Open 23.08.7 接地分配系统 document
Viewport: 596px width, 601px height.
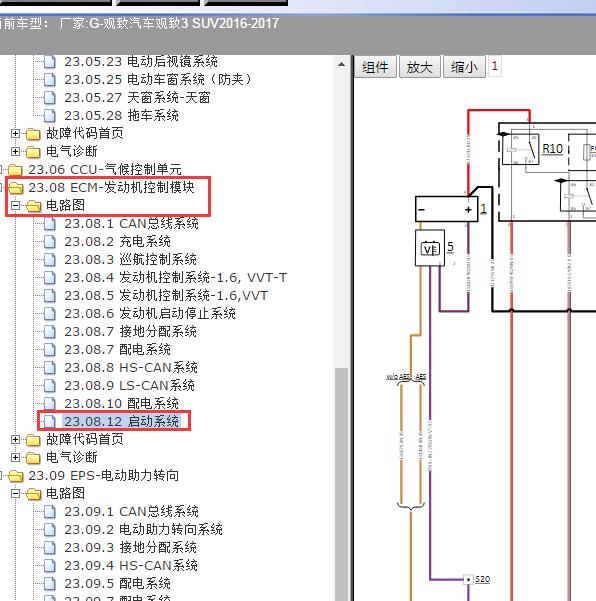(130, 332)
